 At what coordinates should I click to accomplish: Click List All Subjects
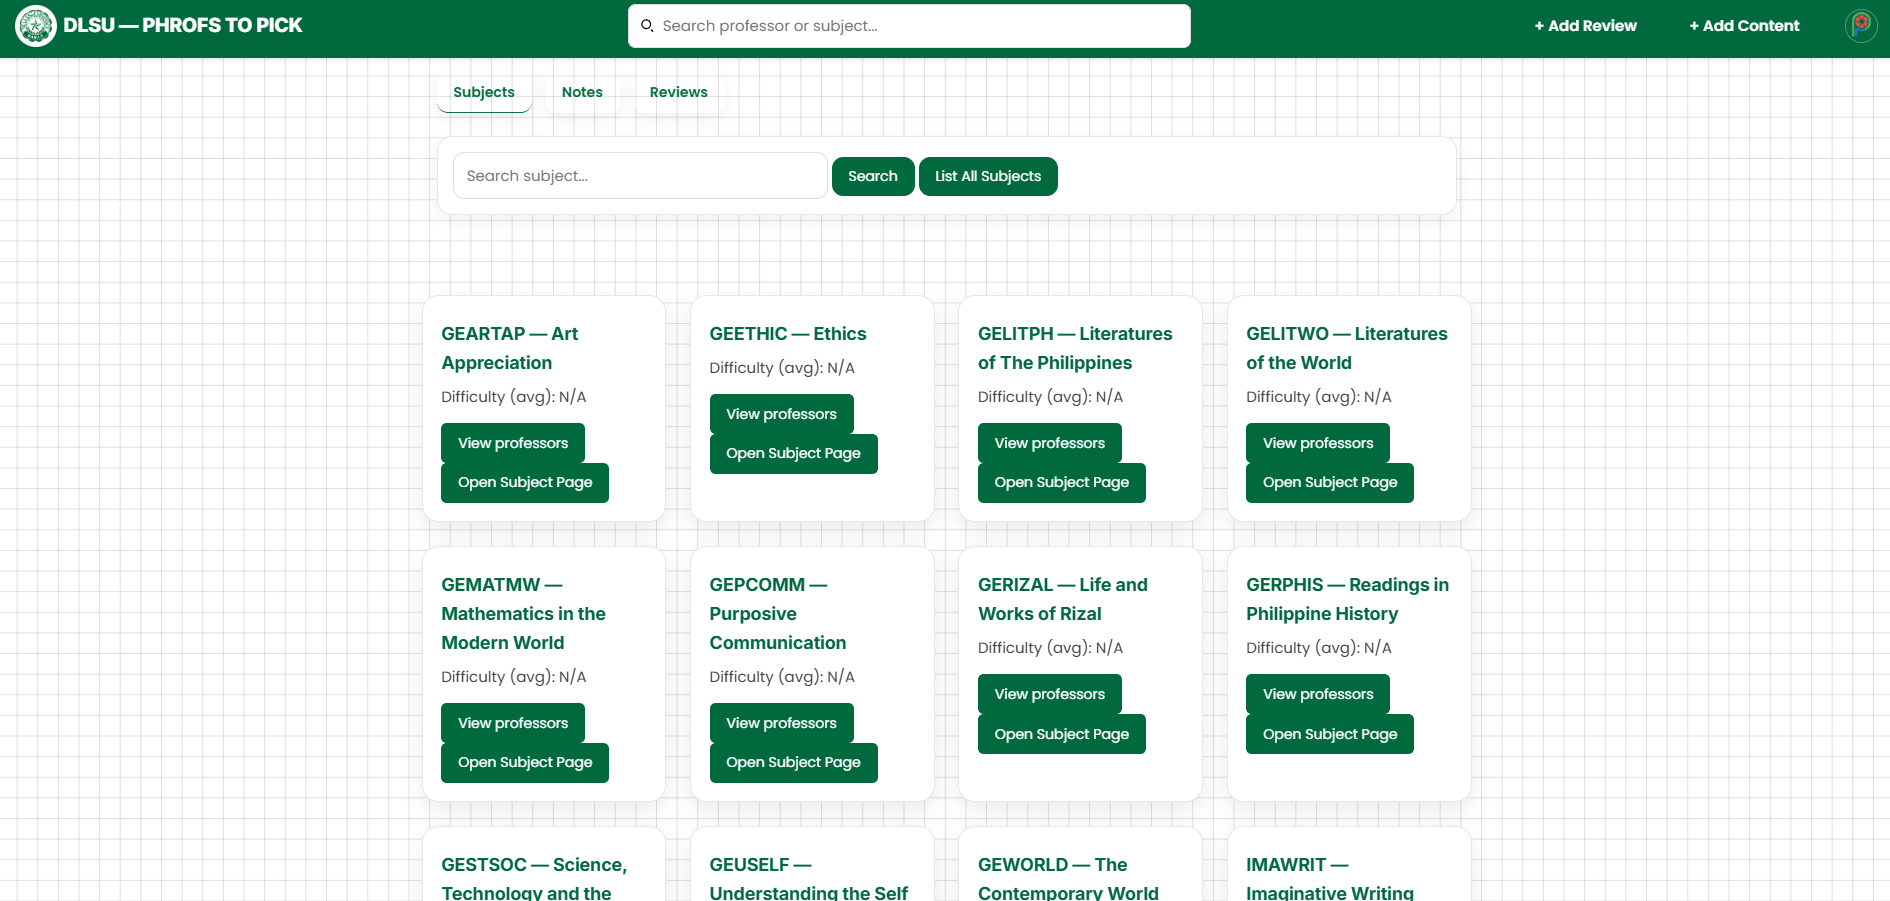988,176
